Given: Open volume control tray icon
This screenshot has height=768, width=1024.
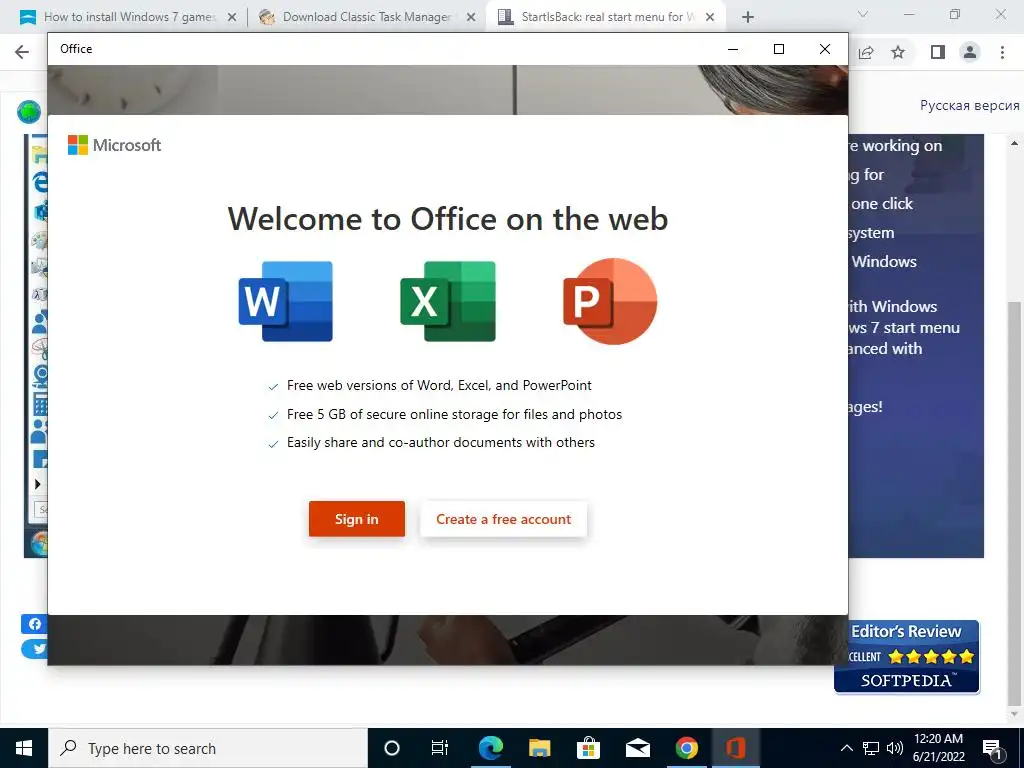Looking at the screenshot, I should (x=895, y=748).
